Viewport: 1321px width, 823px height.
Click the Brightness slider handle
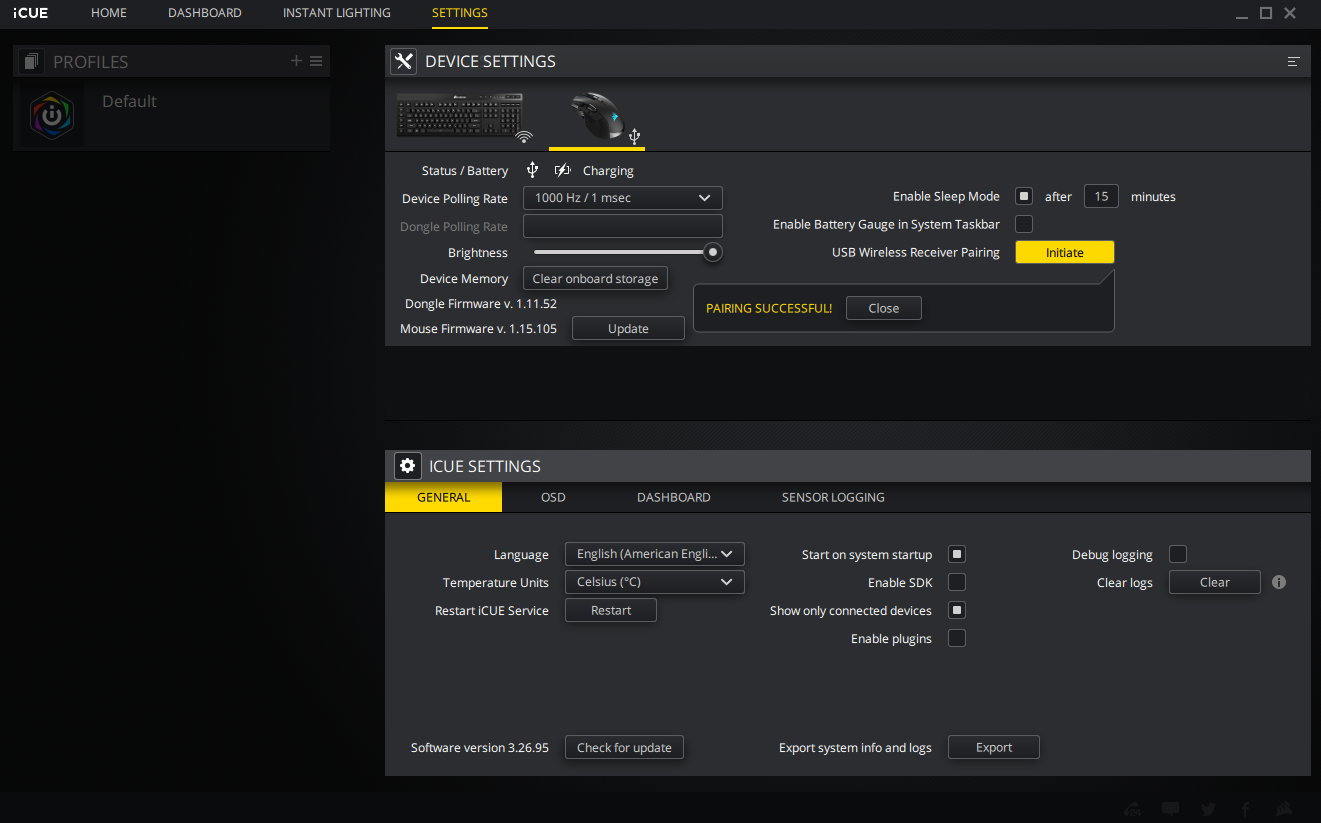(713, 252)
